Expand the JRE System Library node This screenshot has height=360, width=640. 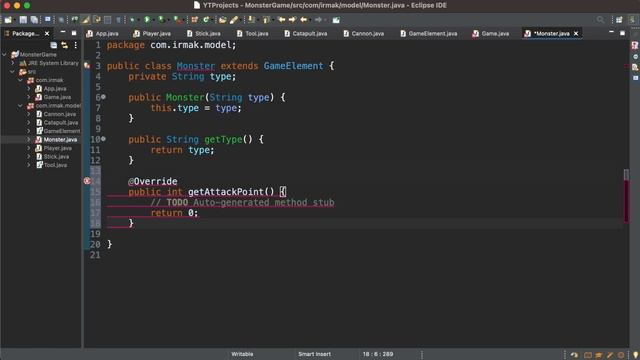tap(13, 63)
